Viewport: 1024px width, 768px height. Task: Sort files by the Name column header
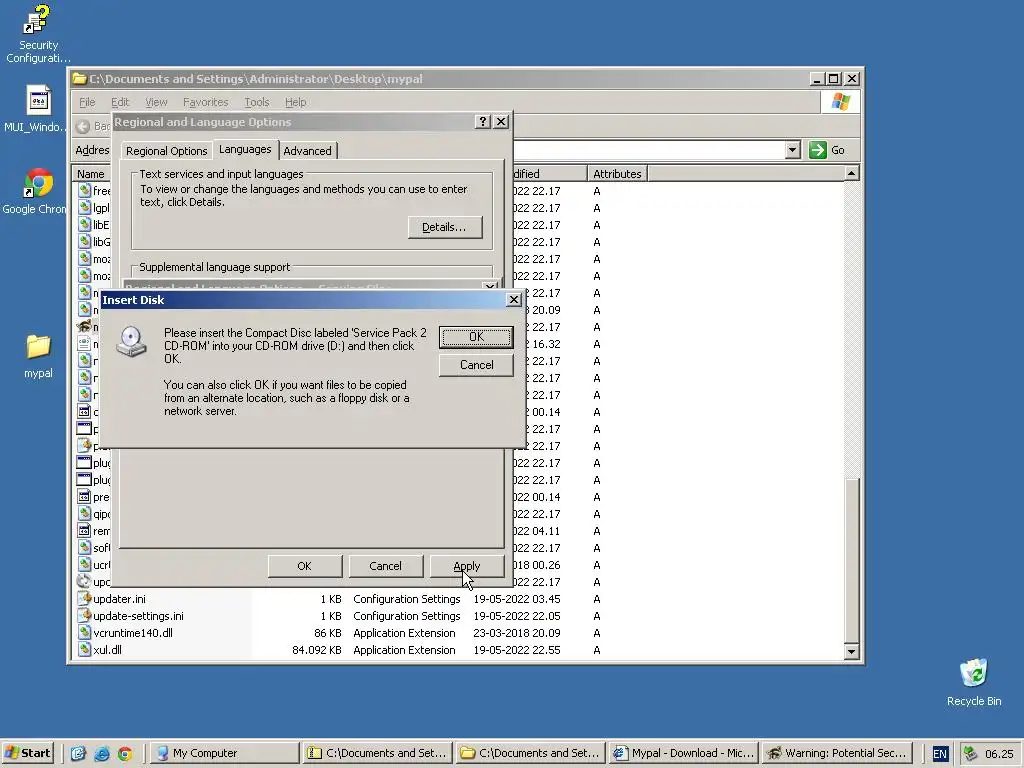pyautogui.click(x=91, y=174)
